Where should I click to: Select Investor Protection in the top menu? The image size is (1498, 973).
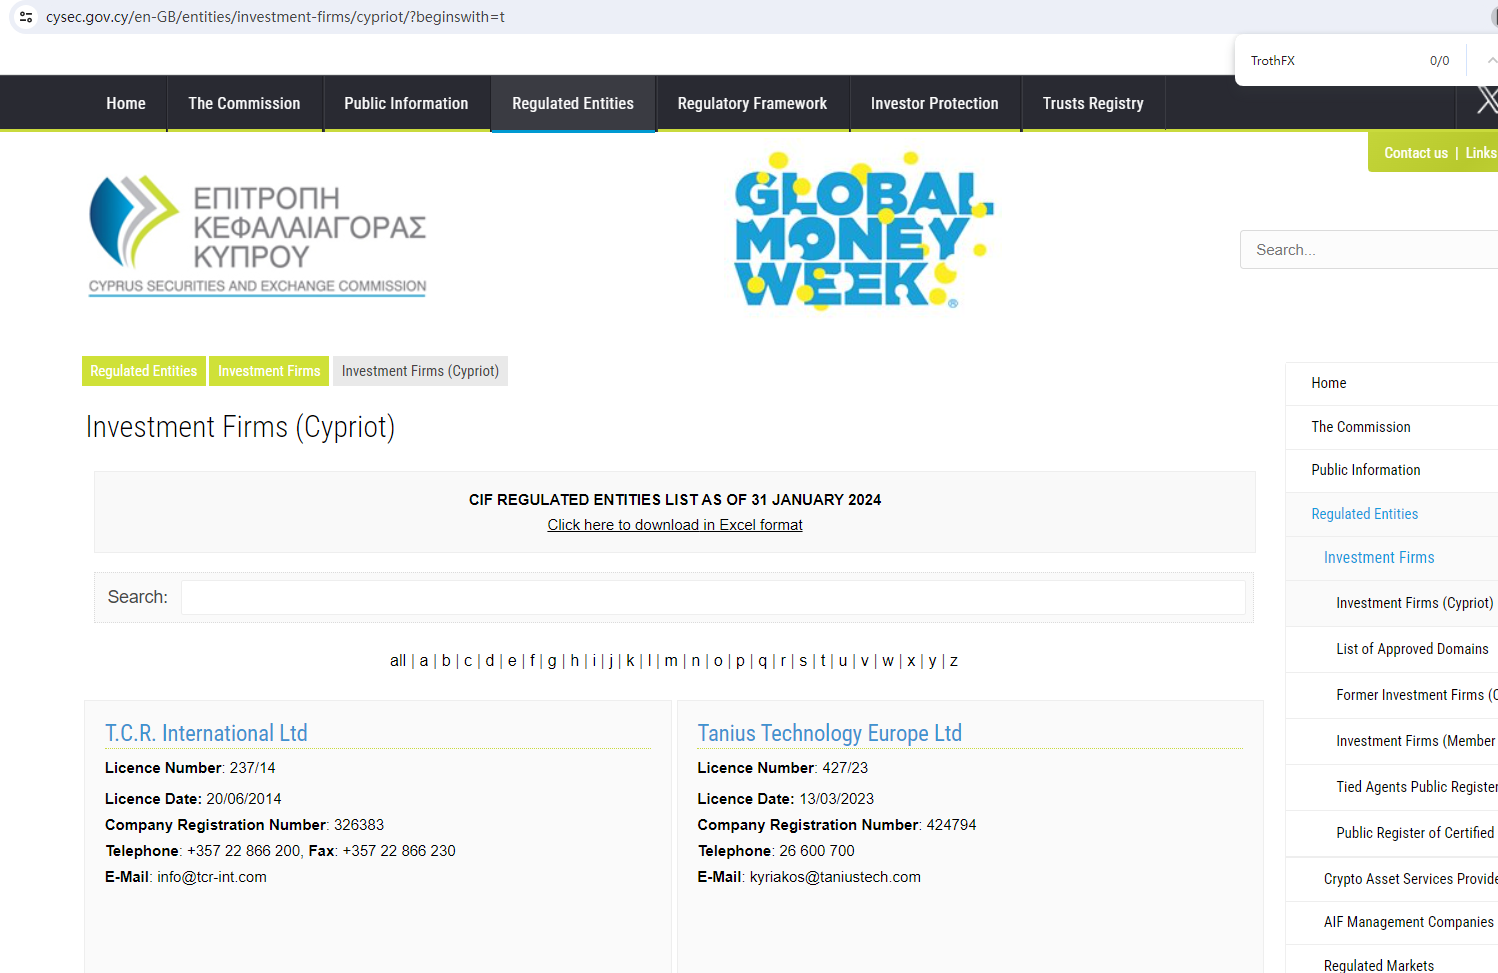tap(934, 104)
